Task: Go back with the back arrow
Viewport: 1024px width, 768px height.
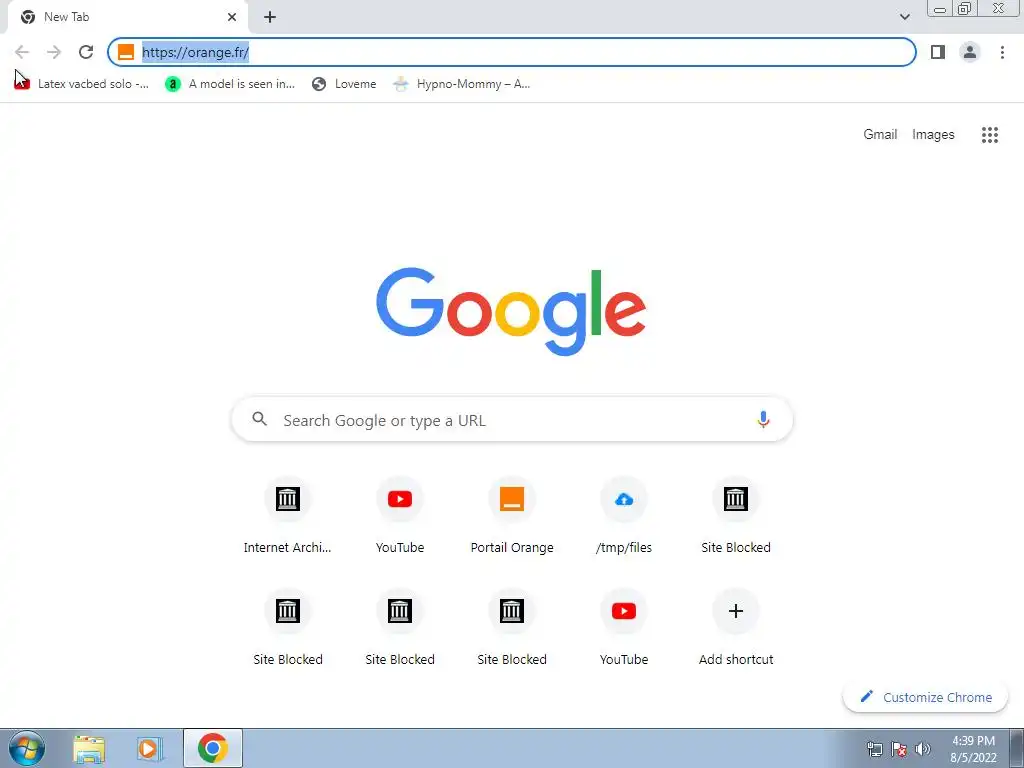Action: click(22, 52)
